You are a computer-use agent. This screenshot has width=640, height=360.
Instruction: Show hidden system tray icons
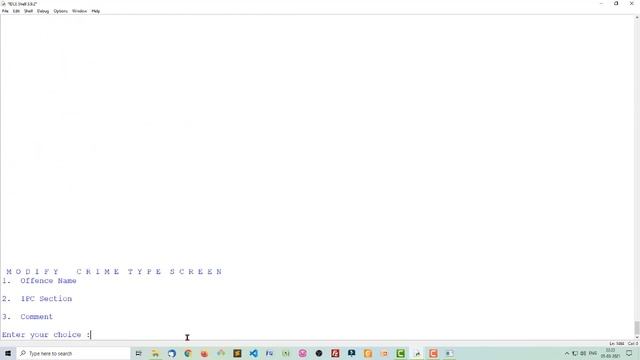[x=567, y=353]
